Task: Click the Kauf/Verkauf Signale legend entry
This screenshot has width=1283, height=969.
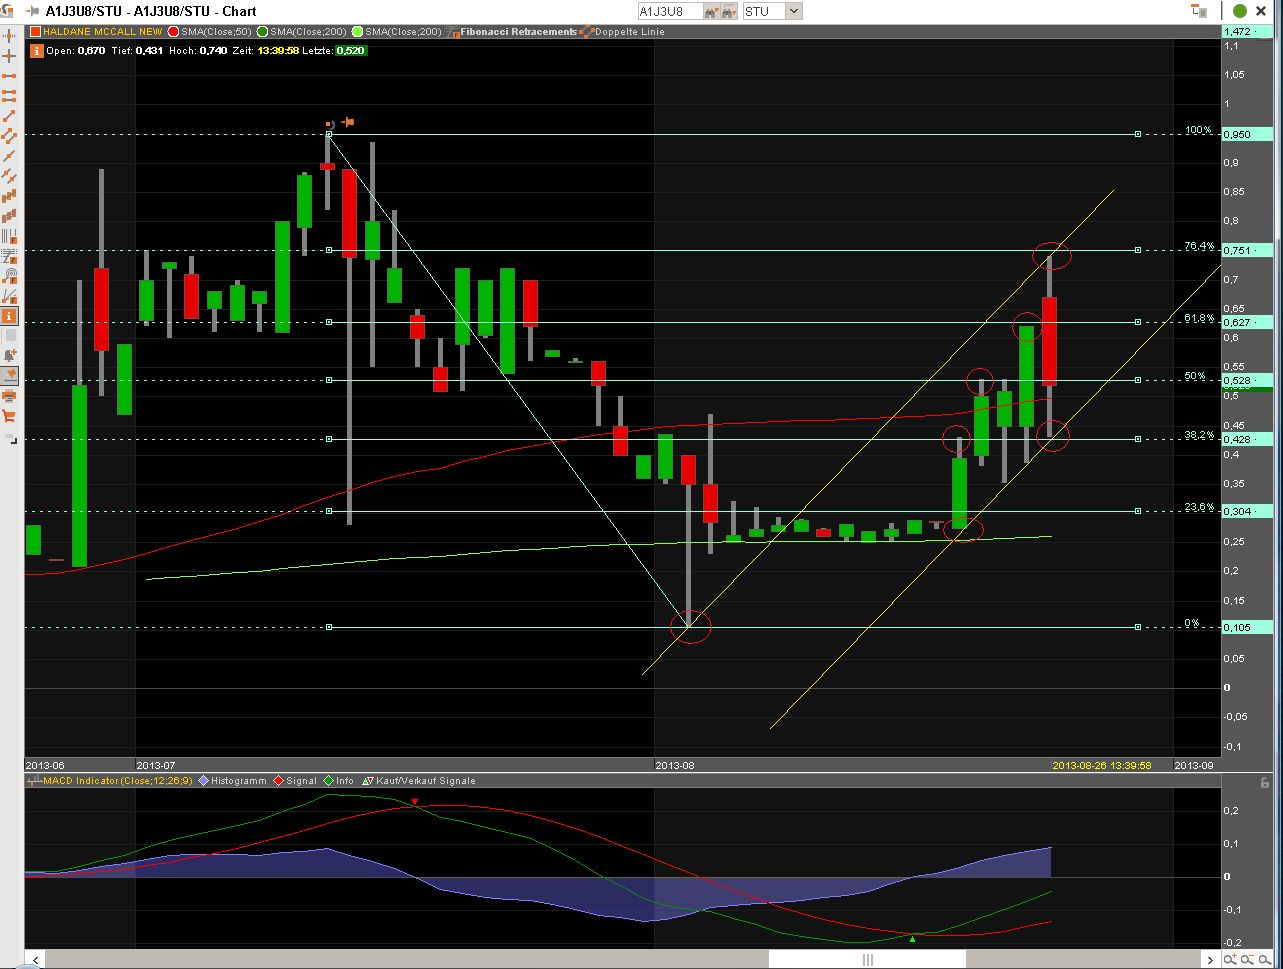Action: click(418, 781)
